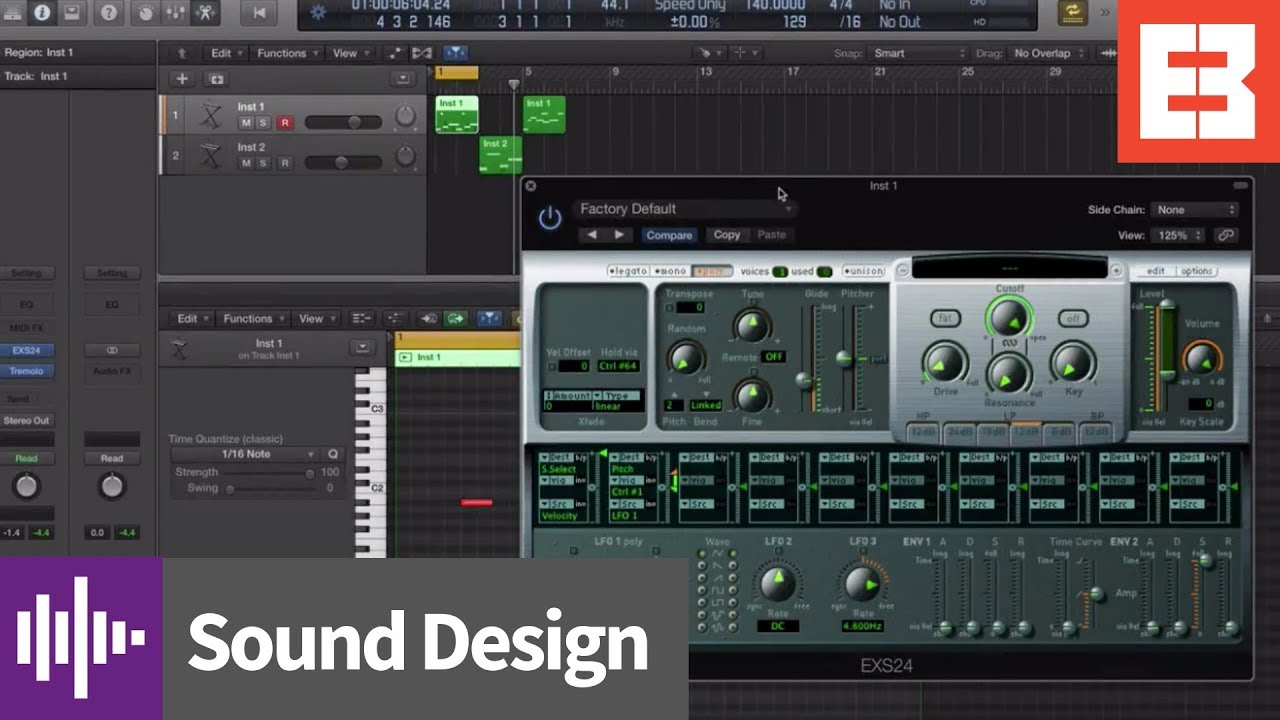Viewport: 1280px width, 720px height.
Task: Toggle the yellow Cycle button
Action: tap(1073, 13)
